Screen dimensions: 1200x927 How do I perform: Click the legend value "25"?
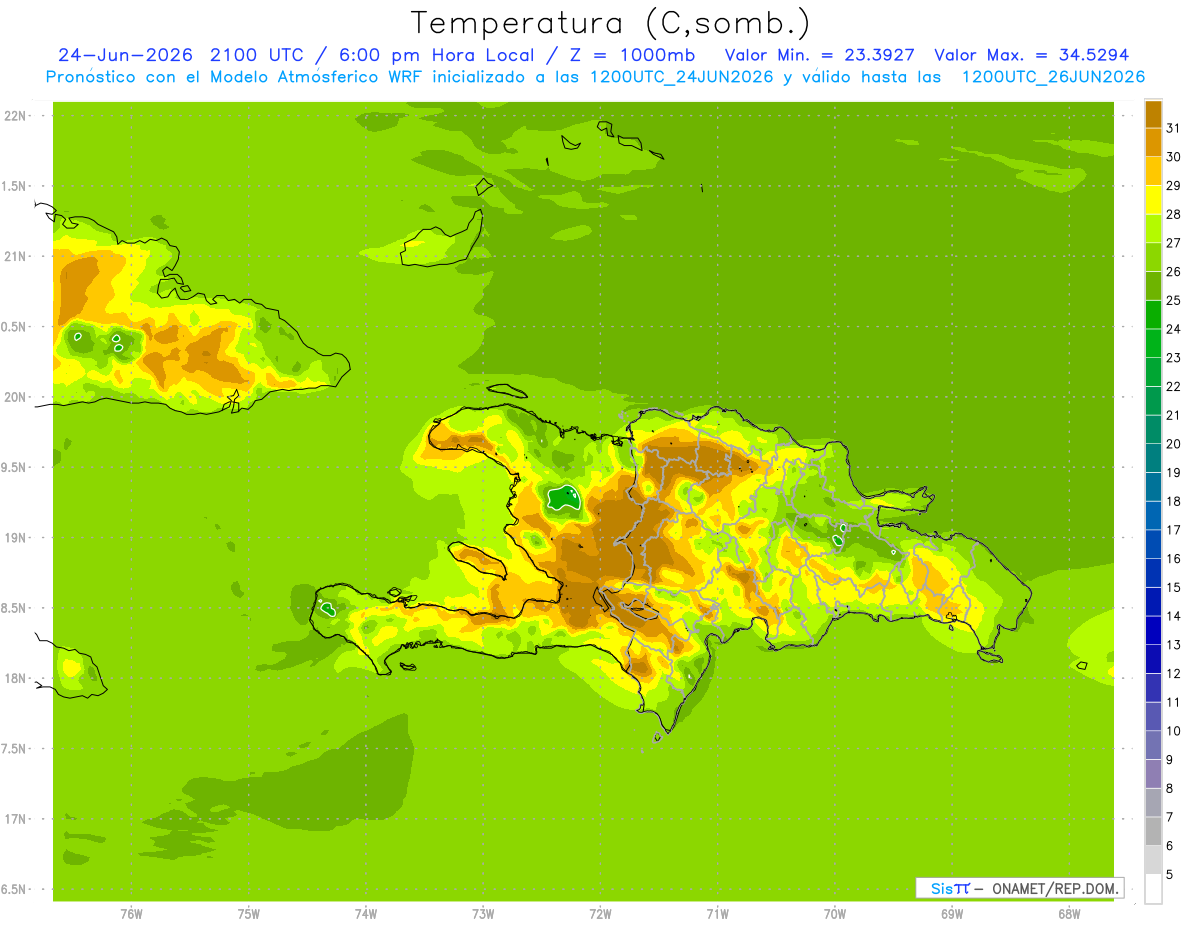click(1174, 300)
